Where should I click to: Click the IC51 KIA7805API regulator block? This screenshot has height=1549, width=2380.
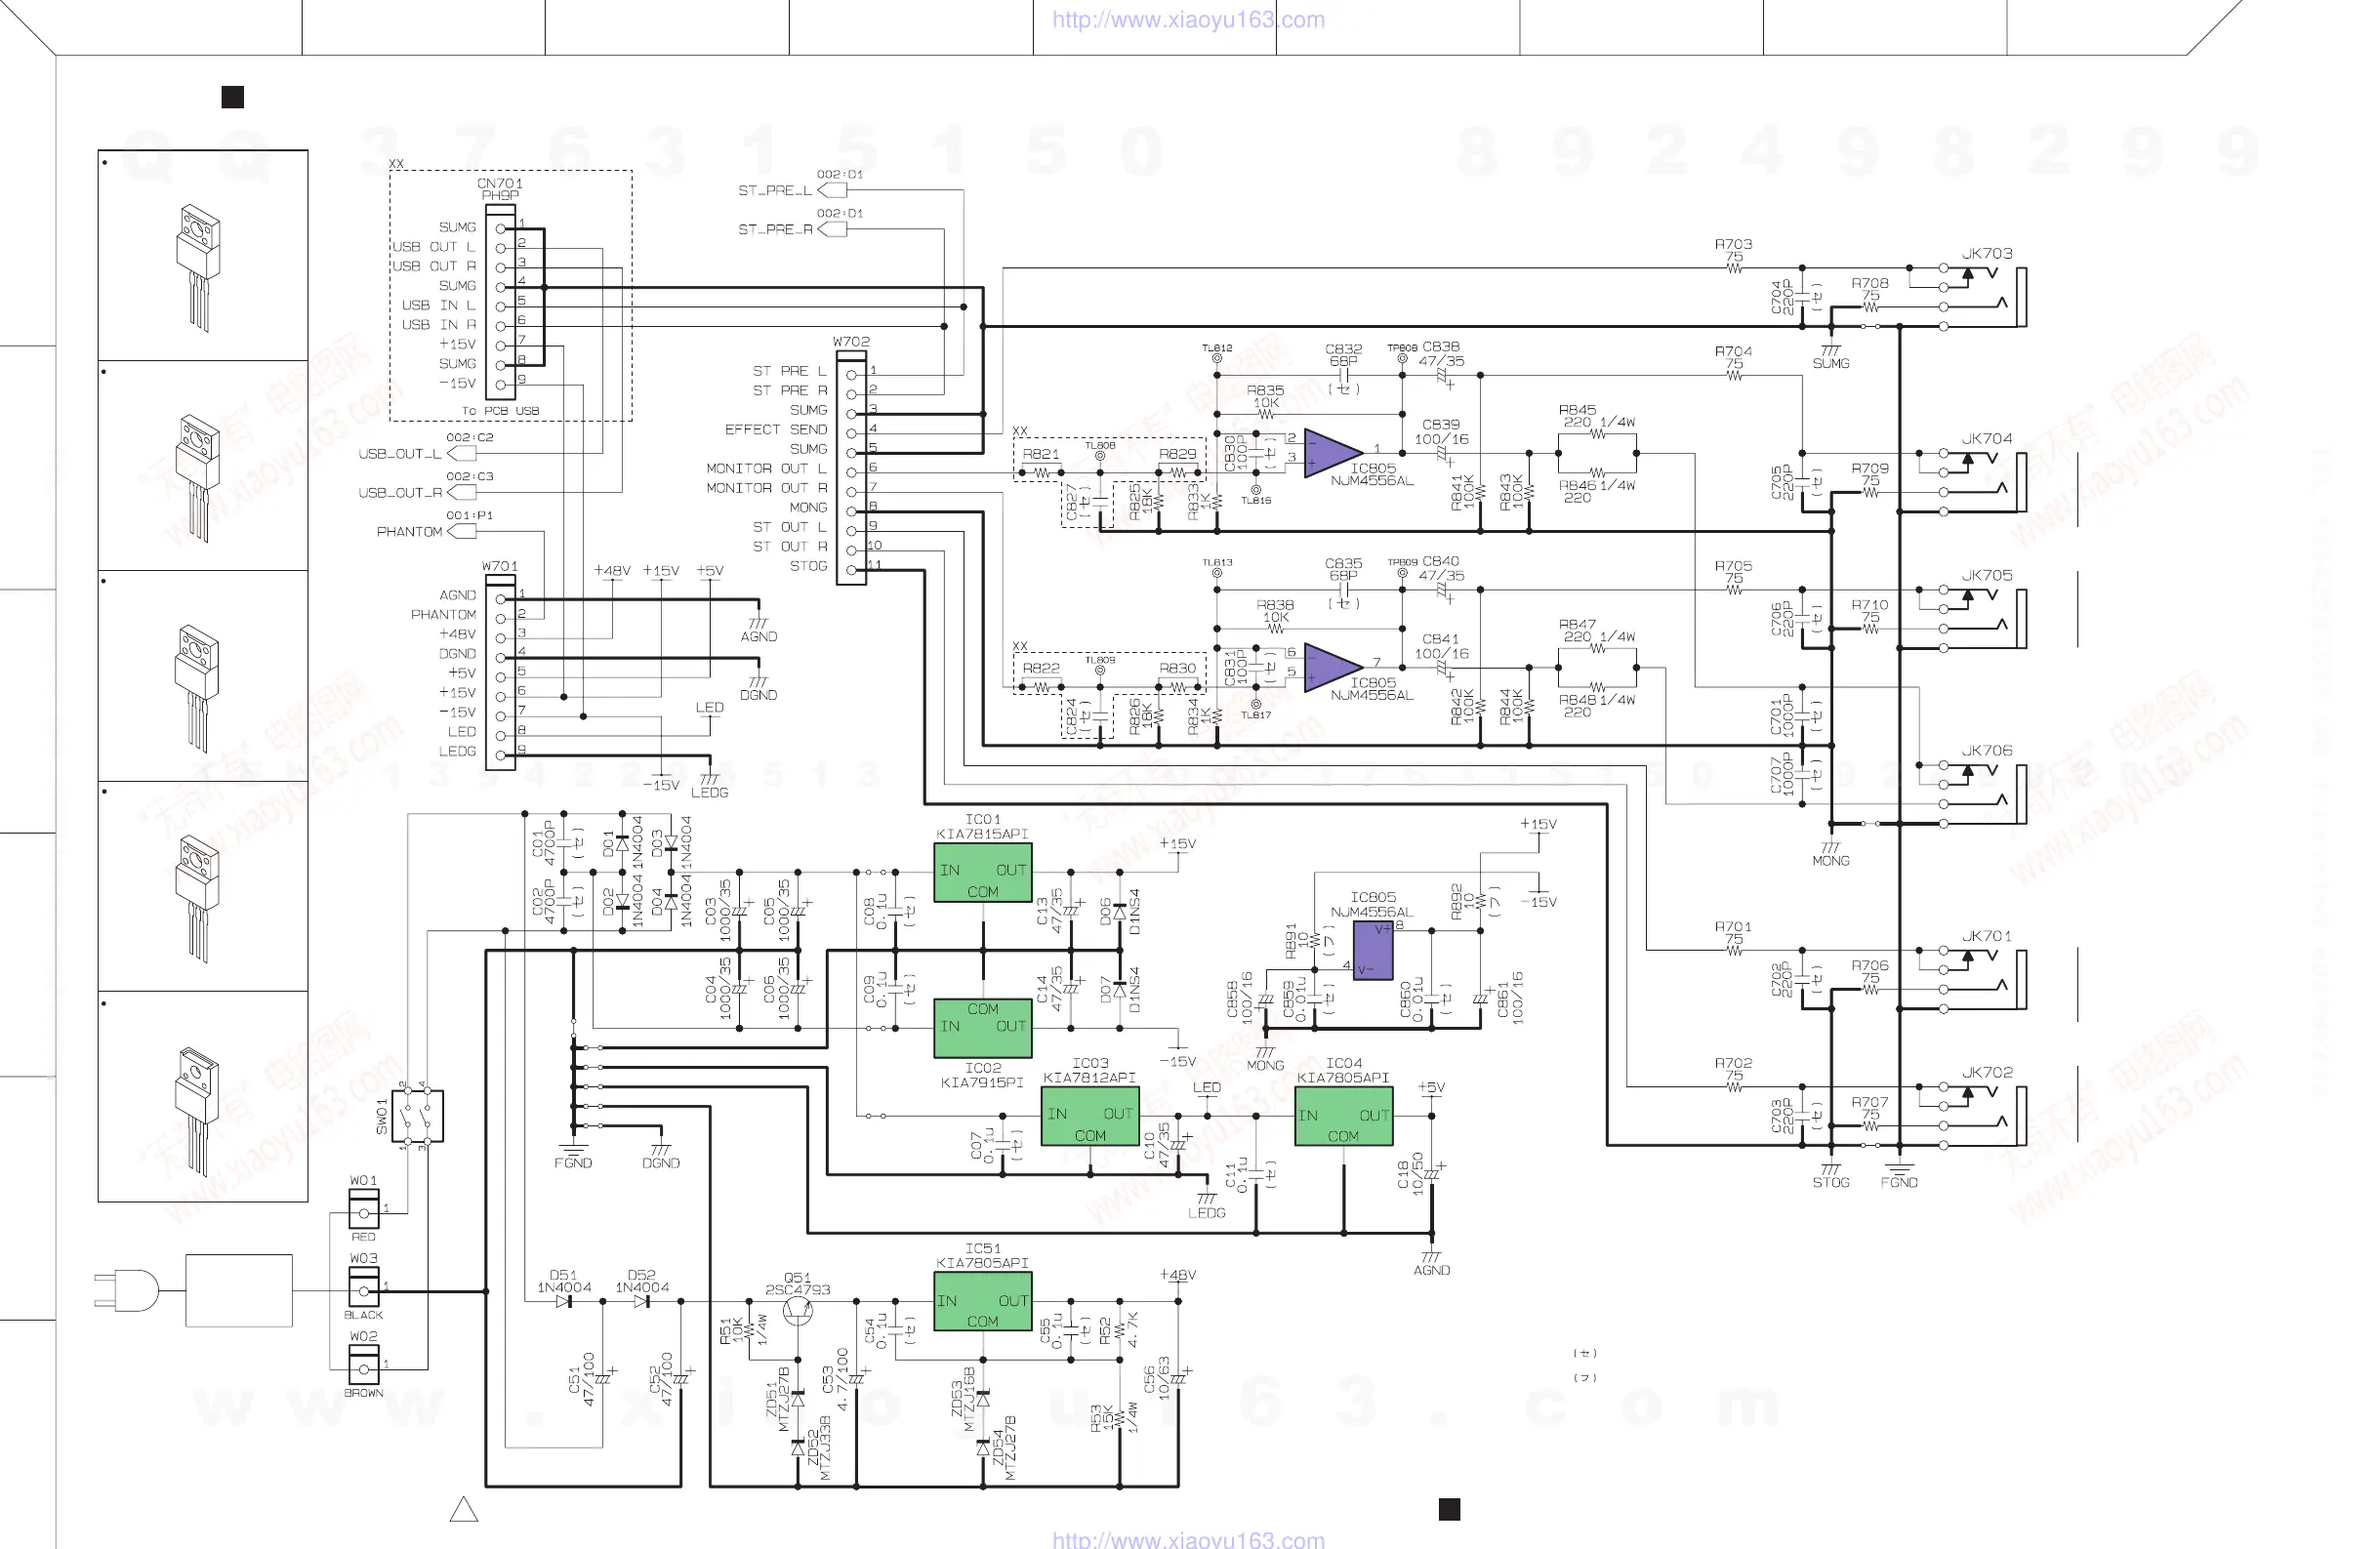click(982, 1301)
